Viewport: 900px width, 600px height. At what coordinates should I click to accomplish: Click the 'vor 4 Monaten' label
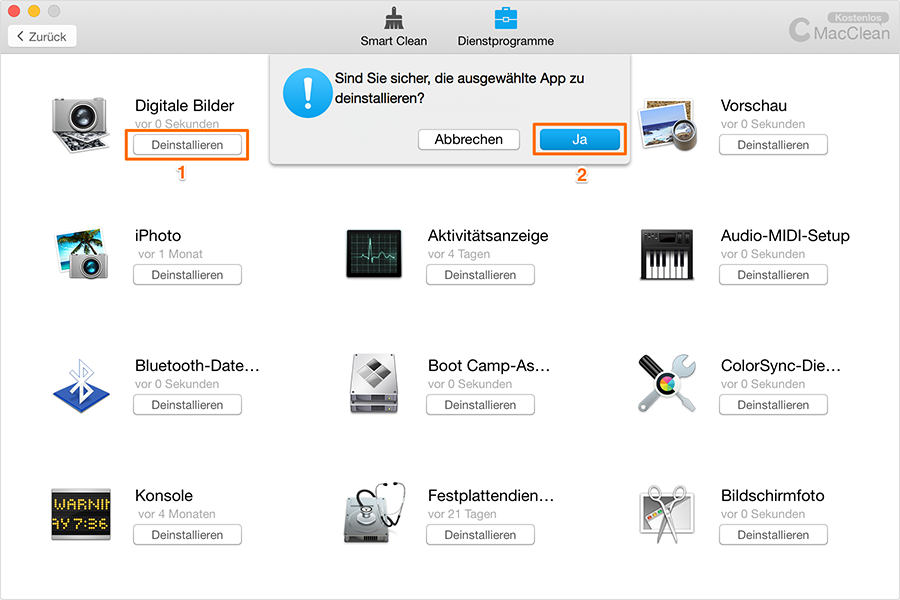[177, 514]
